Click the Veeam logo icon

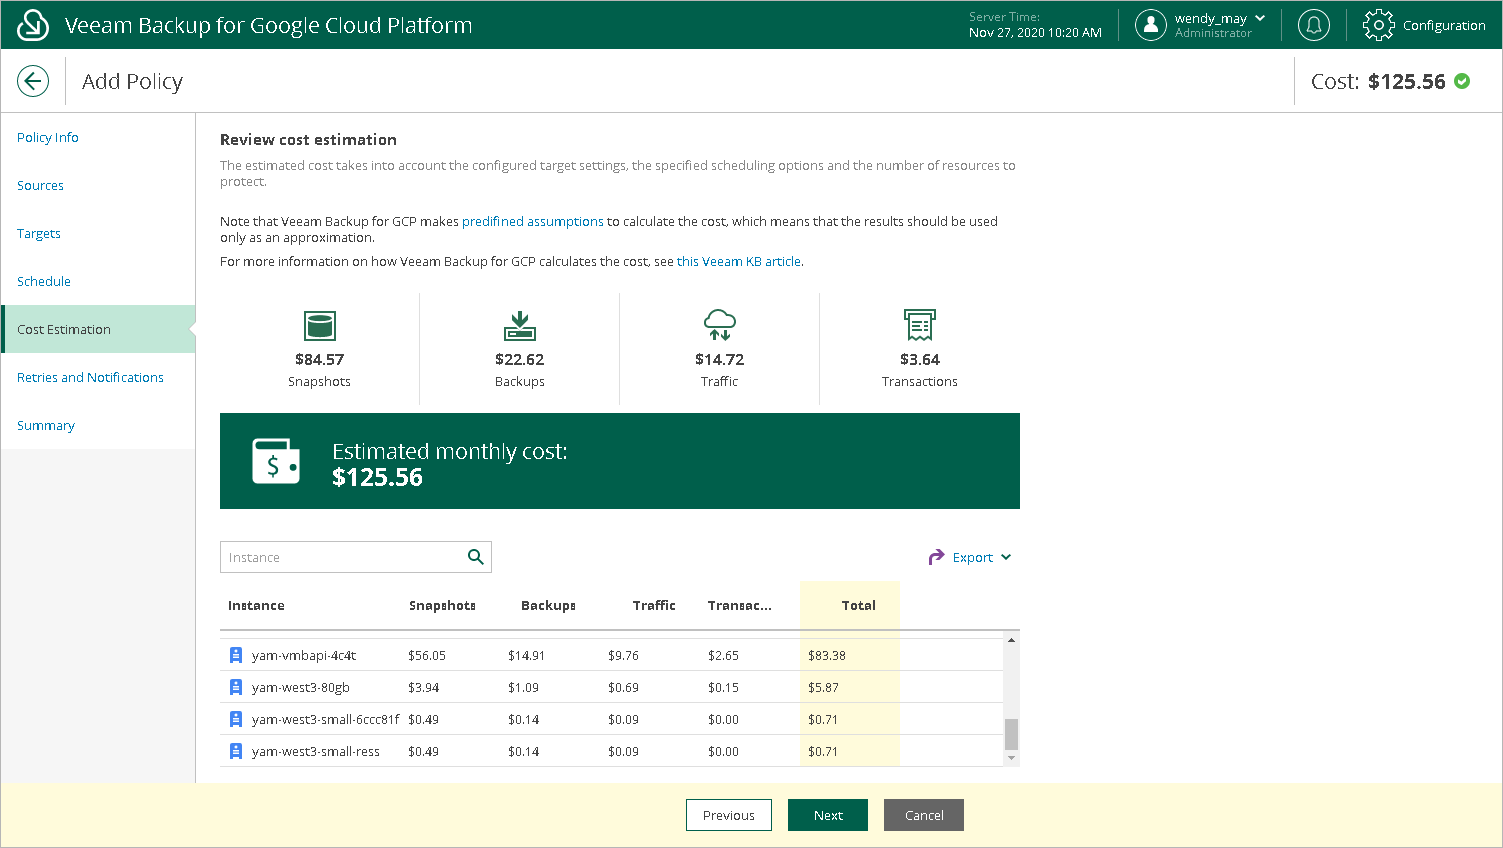33,25
